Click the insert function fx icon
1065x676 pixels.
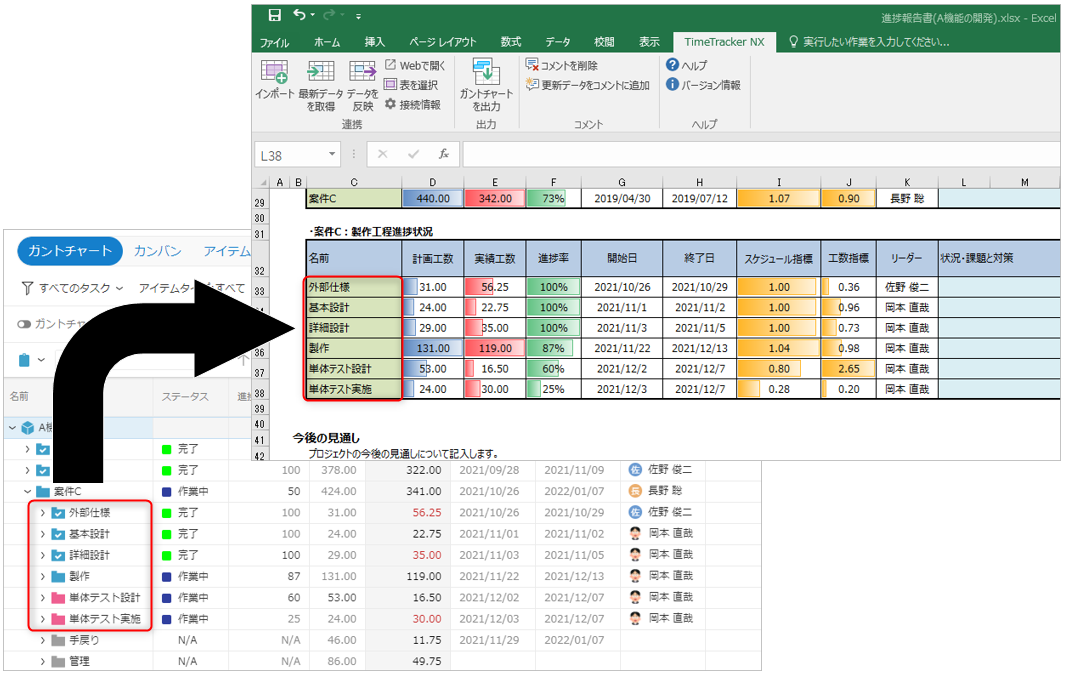443,155
